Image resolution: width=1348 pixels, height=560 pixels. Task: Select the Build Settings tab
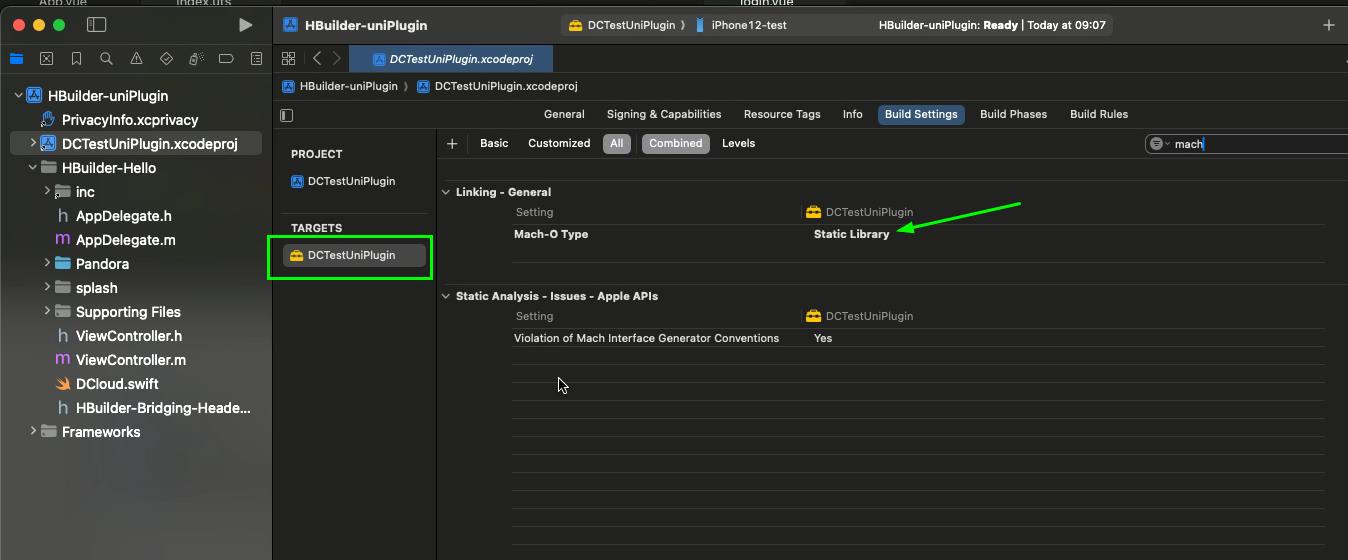[x=921, y=114]
